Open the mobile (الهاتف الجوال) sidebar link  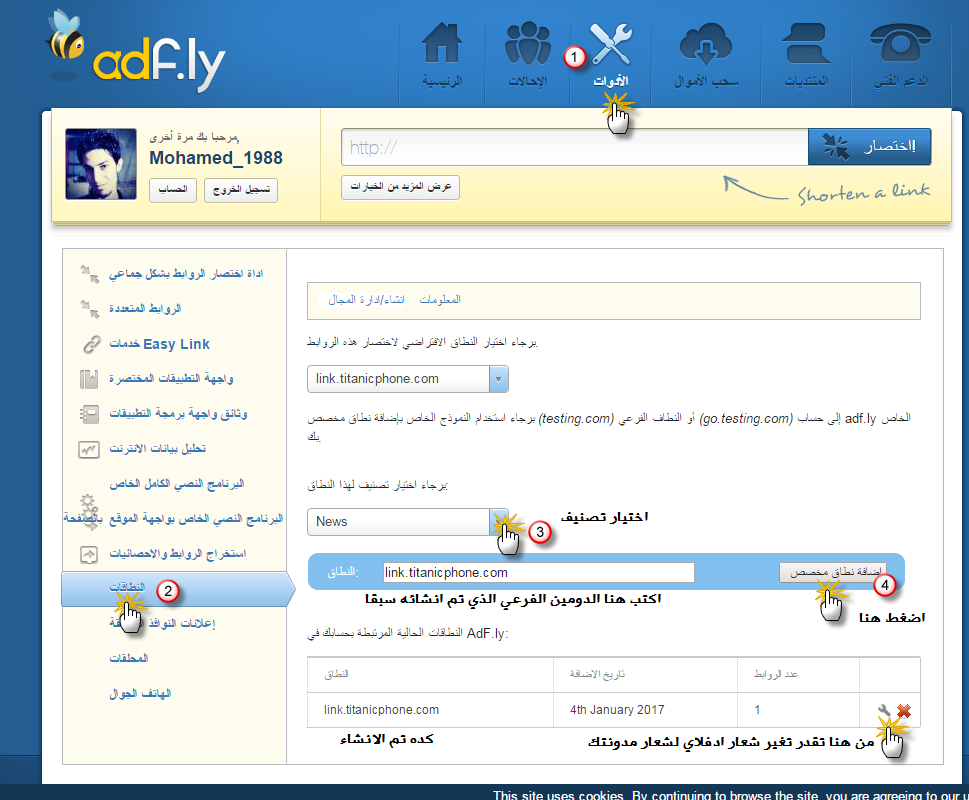[140, 694]
